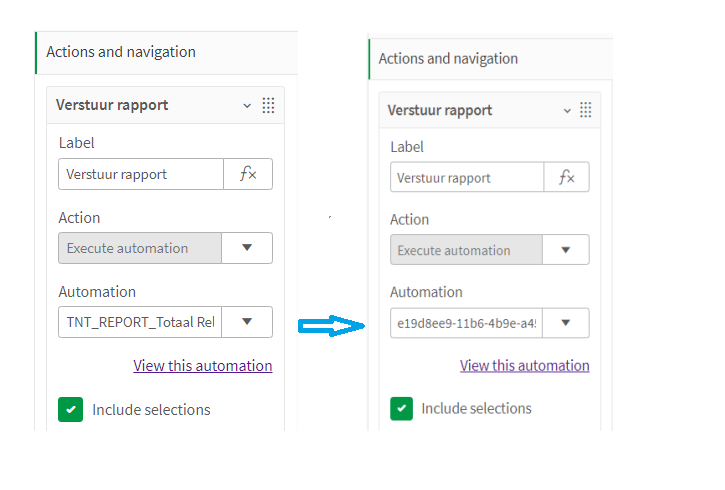This screenshot has height=490, width=725.
Task: Click Label input field in right panel
Action: coord(466,178)
